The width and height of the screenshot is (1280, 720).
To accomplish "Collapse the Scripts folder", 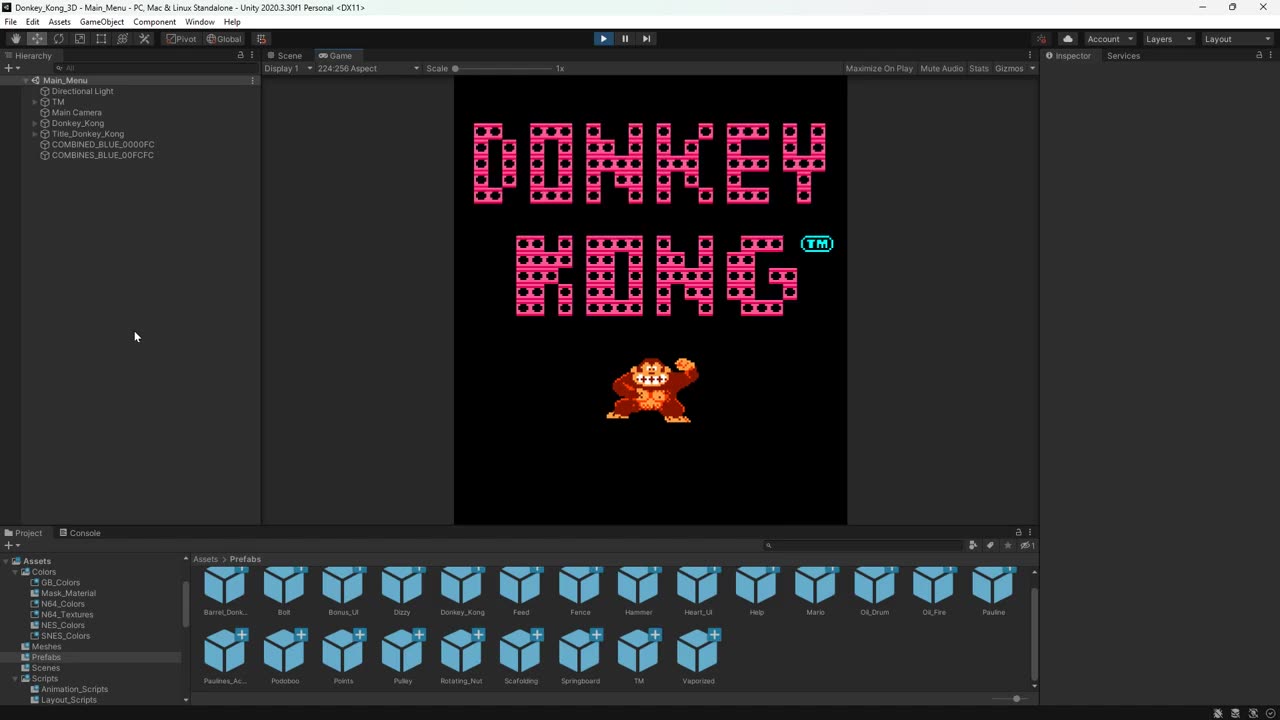I will (15, 679).
